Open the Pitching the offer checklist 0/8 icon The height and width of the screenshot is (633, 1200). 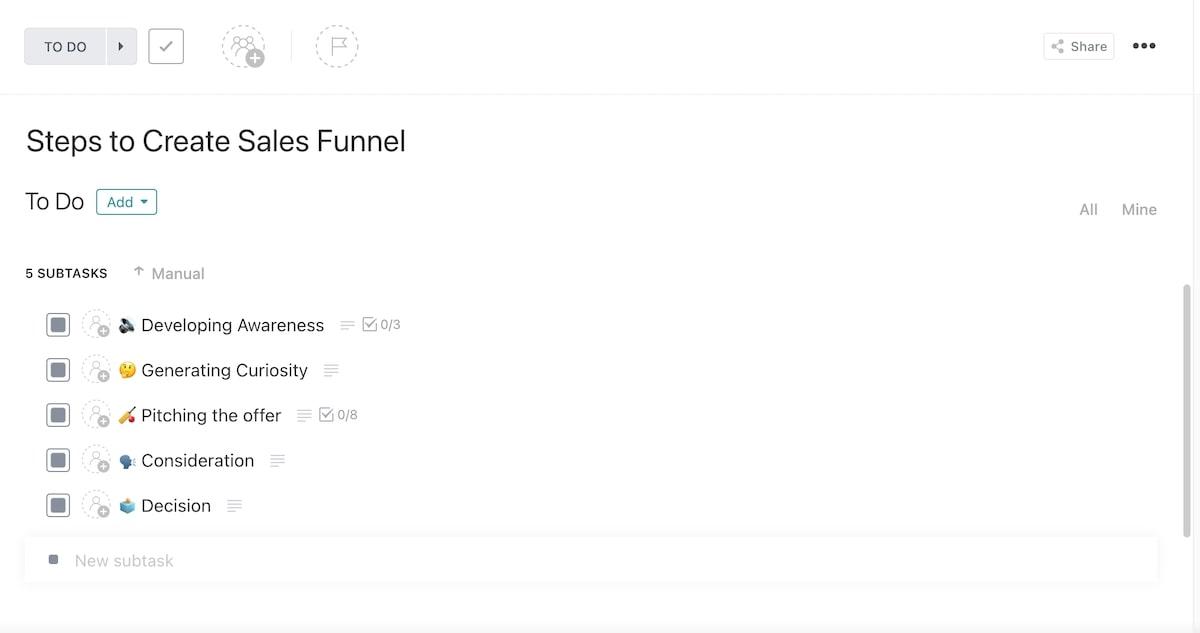pyautogui.click(x=338, y=415)
